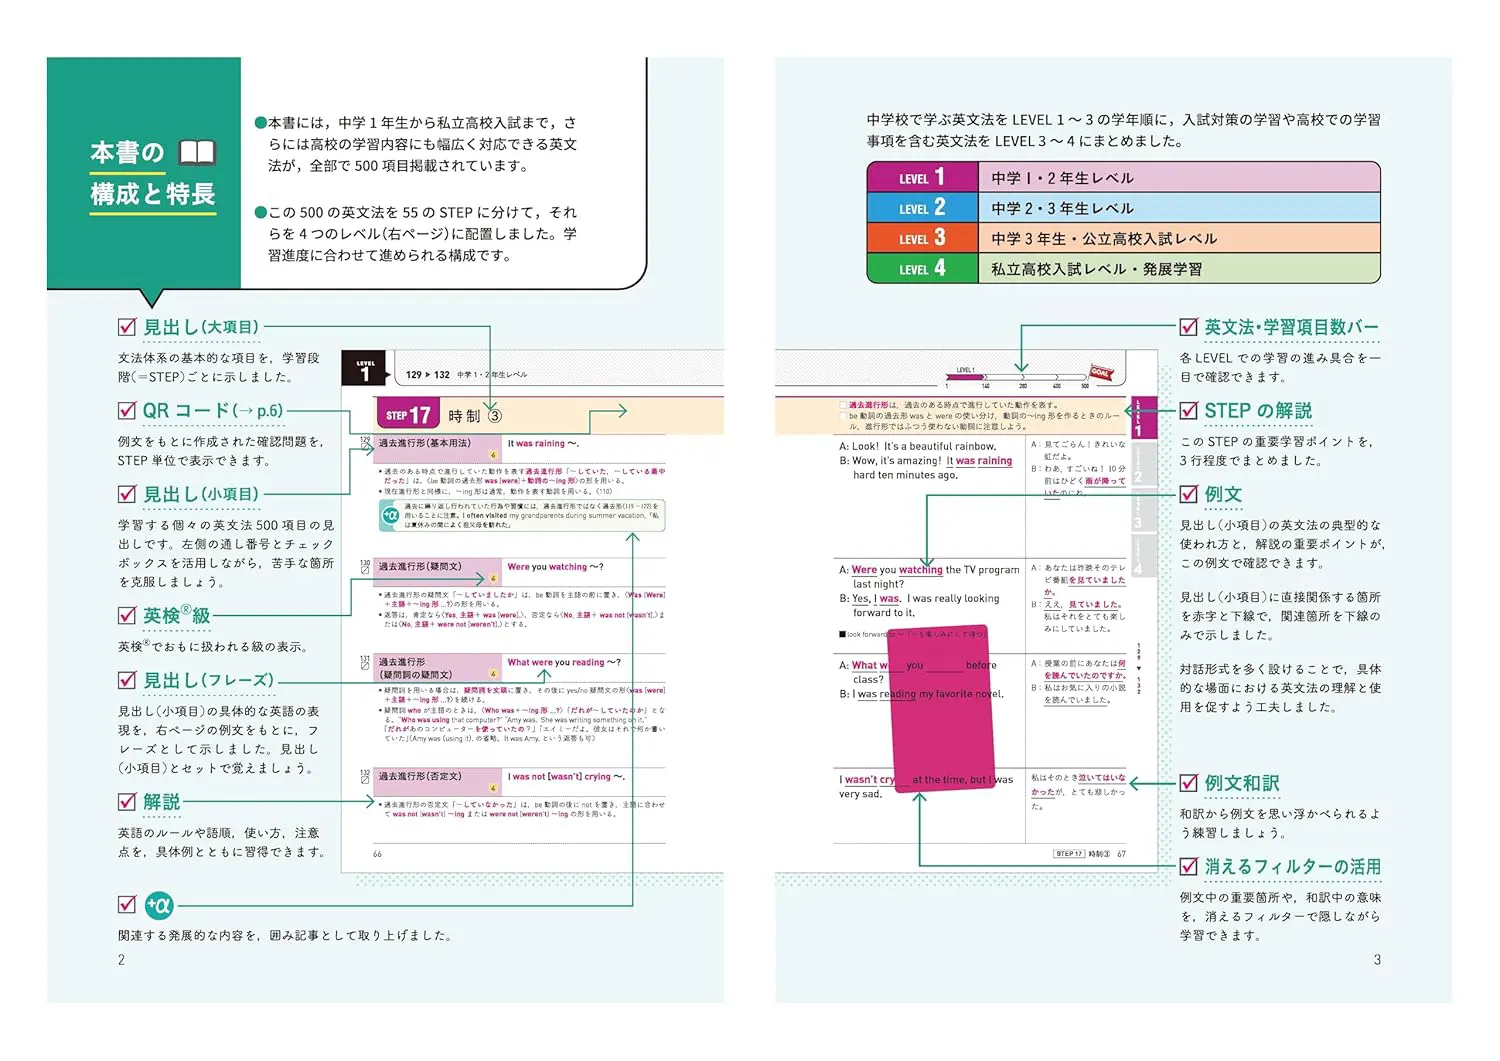1500x1061 pixels.
Task: Tick the checkbox beside QR コード(→p.6)
Action: tap(127, 410)
